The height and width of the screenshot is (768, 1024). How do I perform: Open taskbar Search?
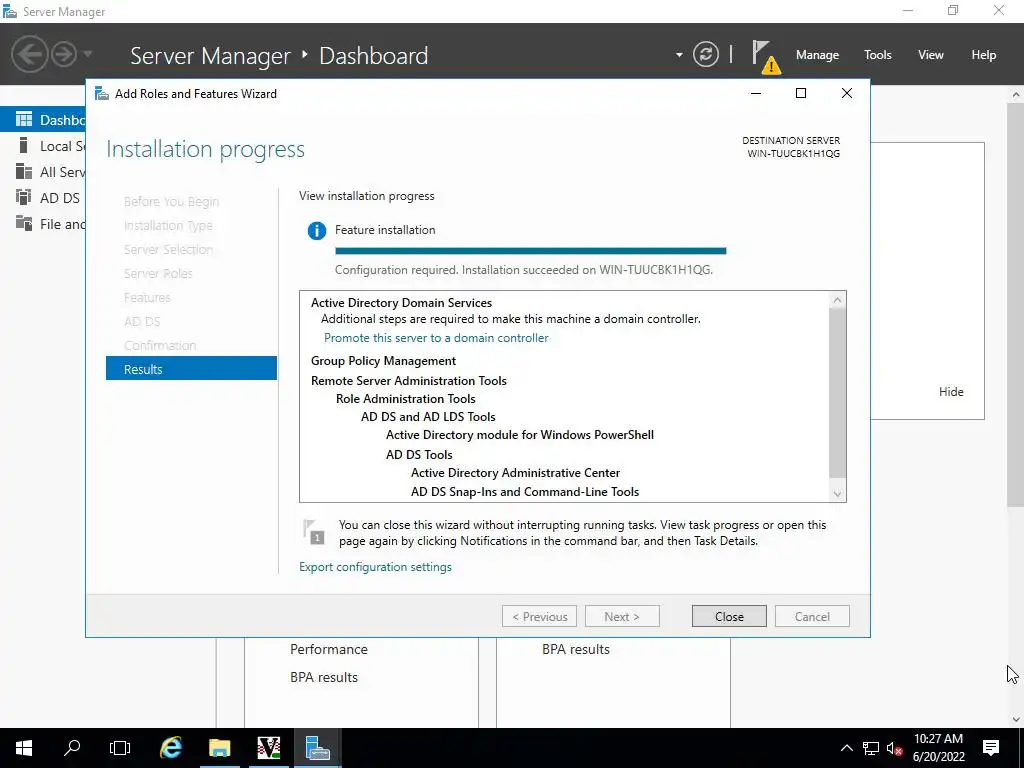[72, 748]
